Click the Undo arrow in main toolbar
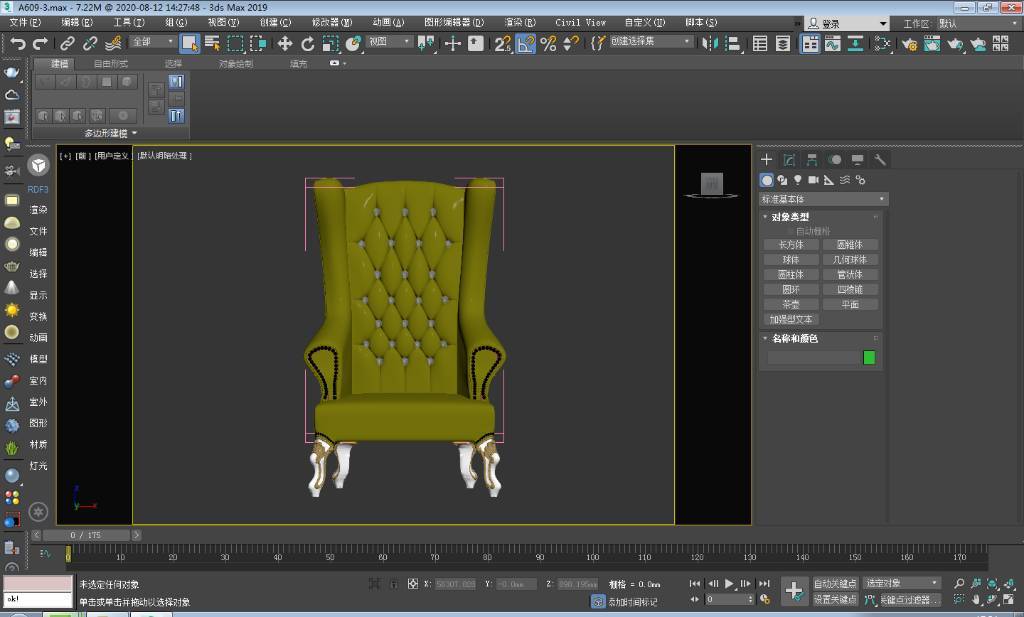Viewport: 1024px width, 617px height. tap(17, 43)
